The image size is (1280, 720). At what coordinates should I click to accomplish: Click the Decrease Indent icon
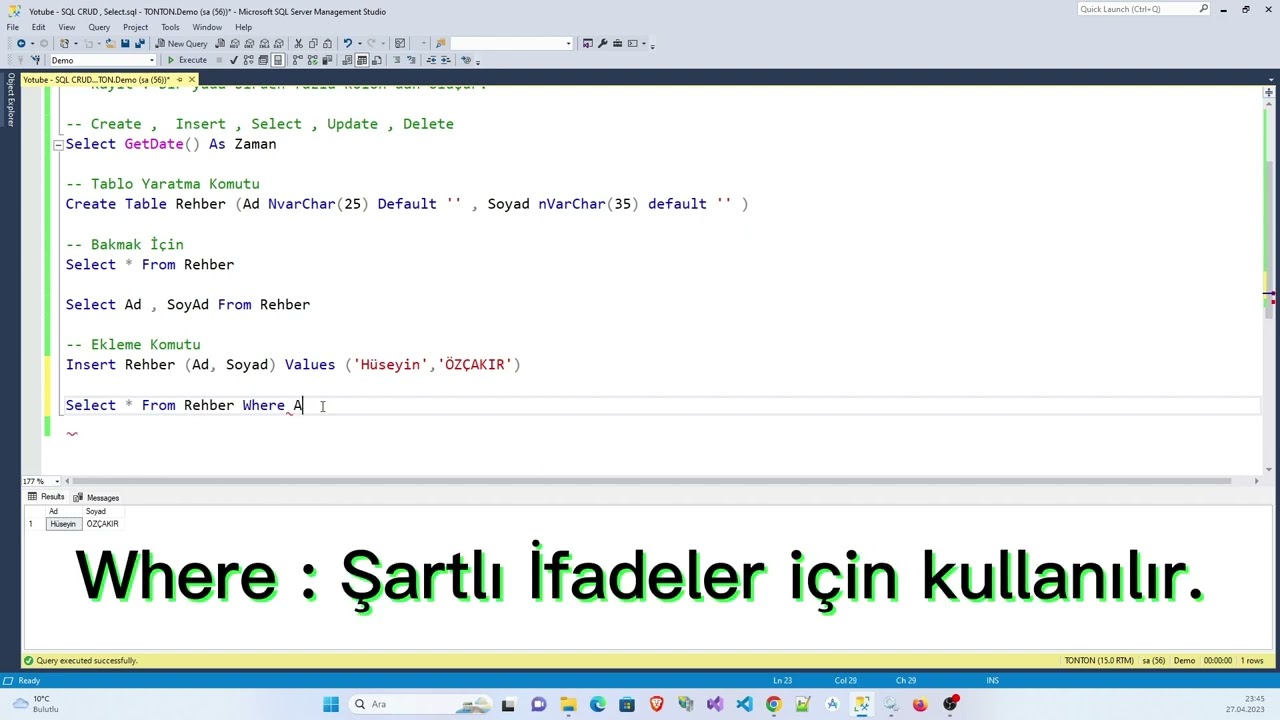431,60
